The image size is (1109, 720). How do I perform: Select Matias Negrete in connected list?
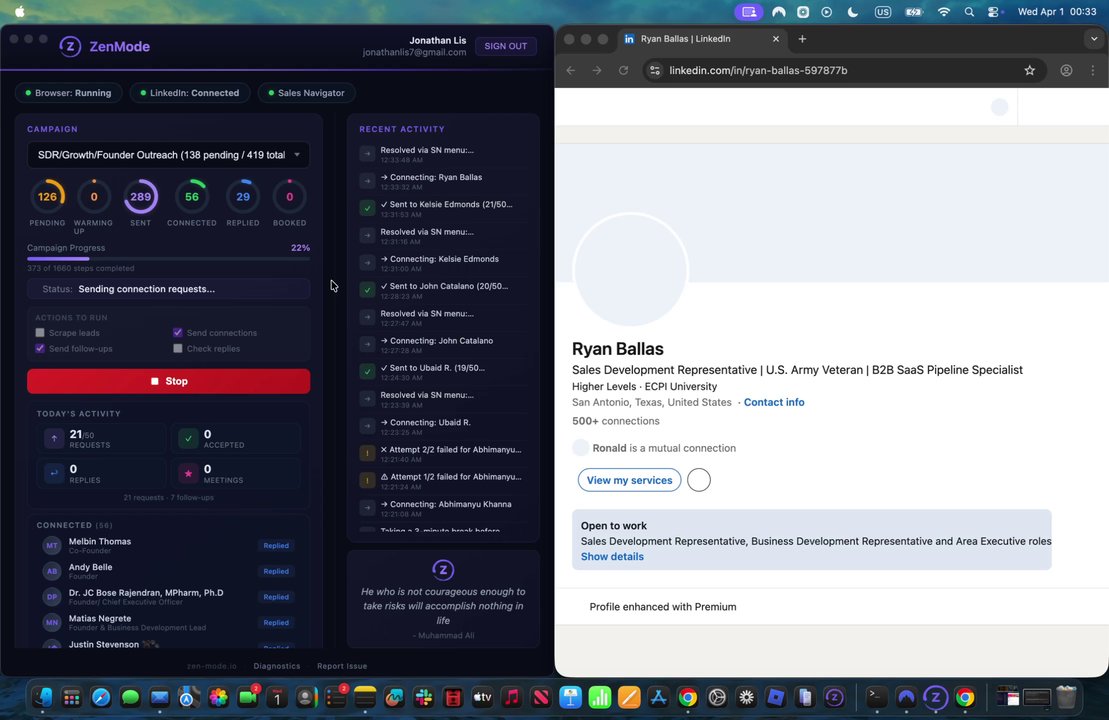click(168, 622)
